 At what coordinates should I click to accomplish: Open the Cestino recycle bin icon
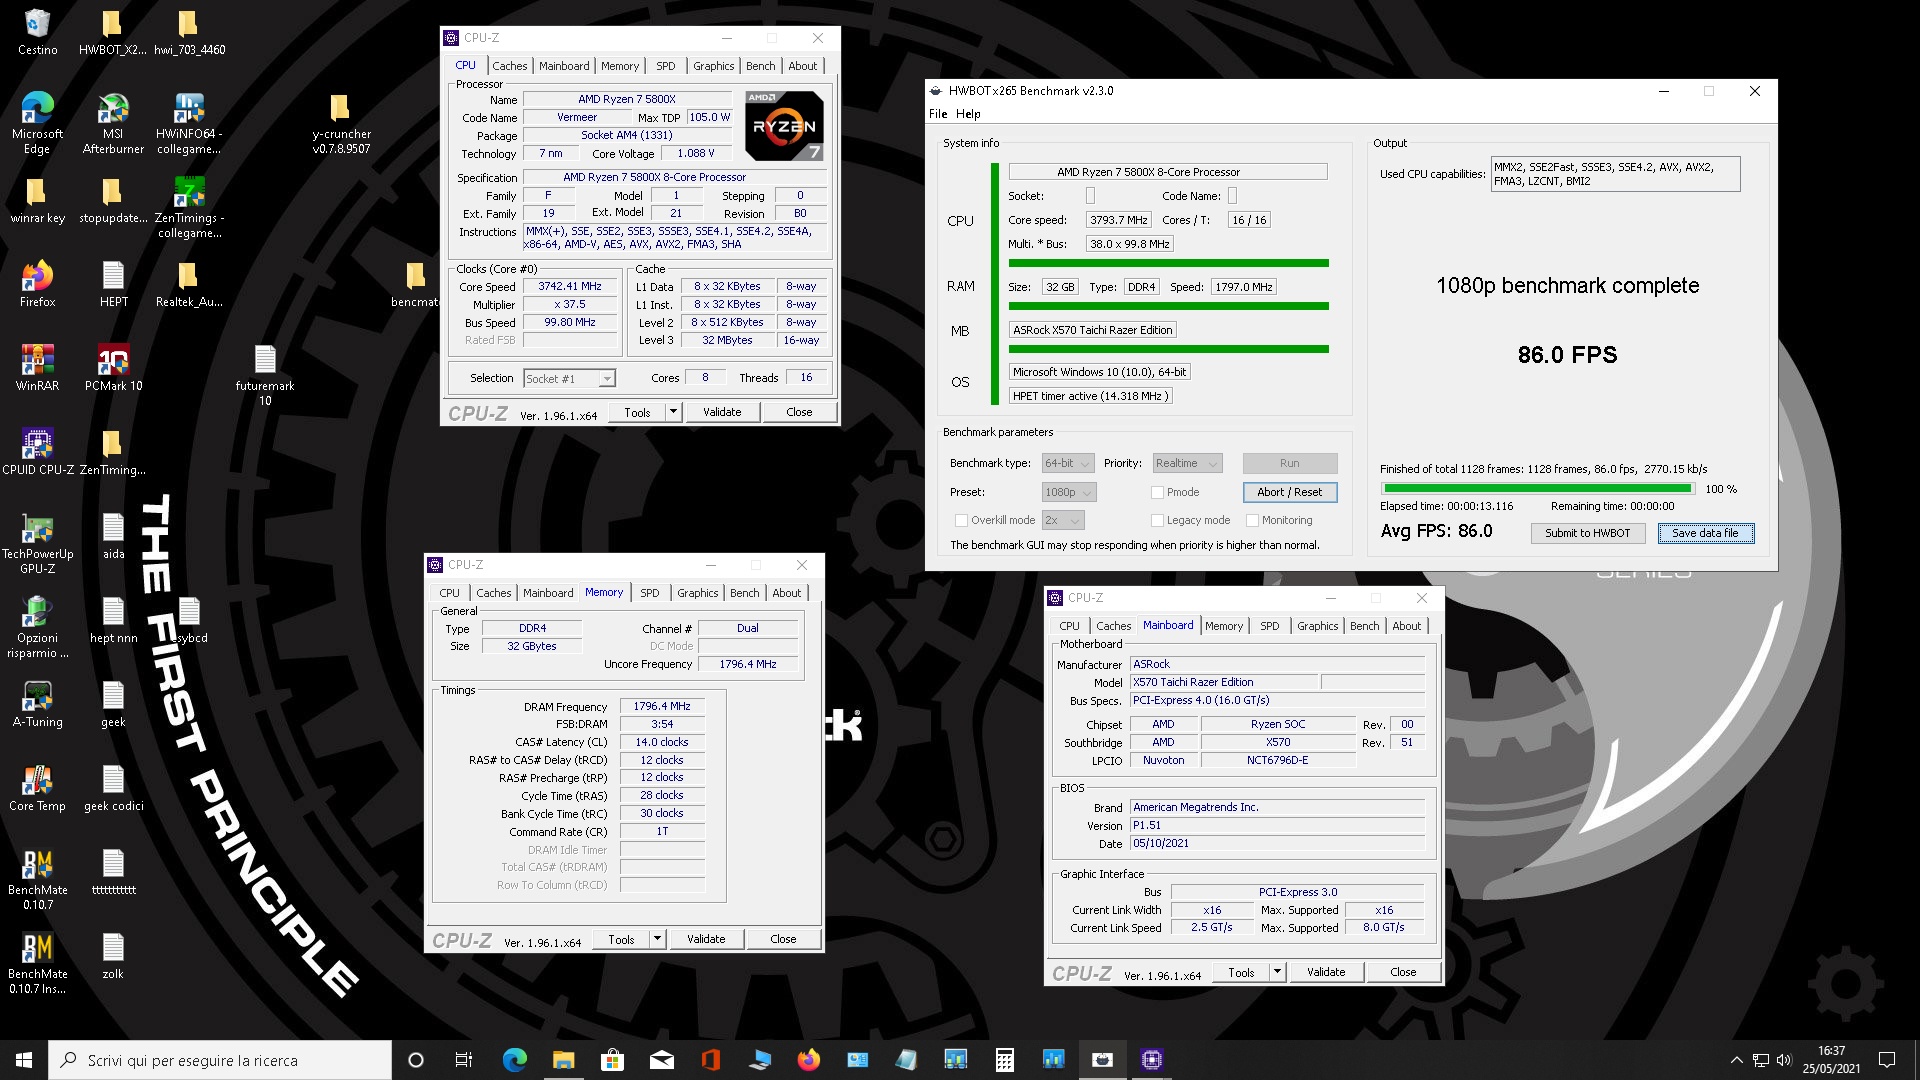(37, 32)
